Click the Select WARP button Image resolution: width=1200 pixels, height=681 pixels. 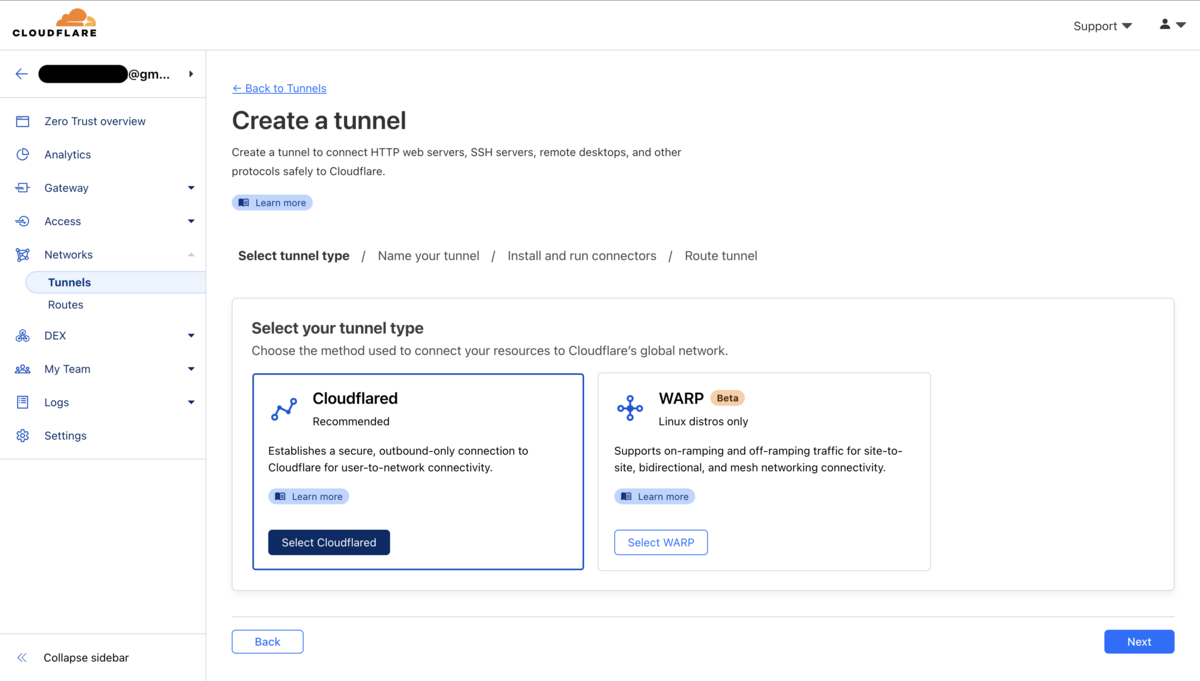tap(661, 542)
